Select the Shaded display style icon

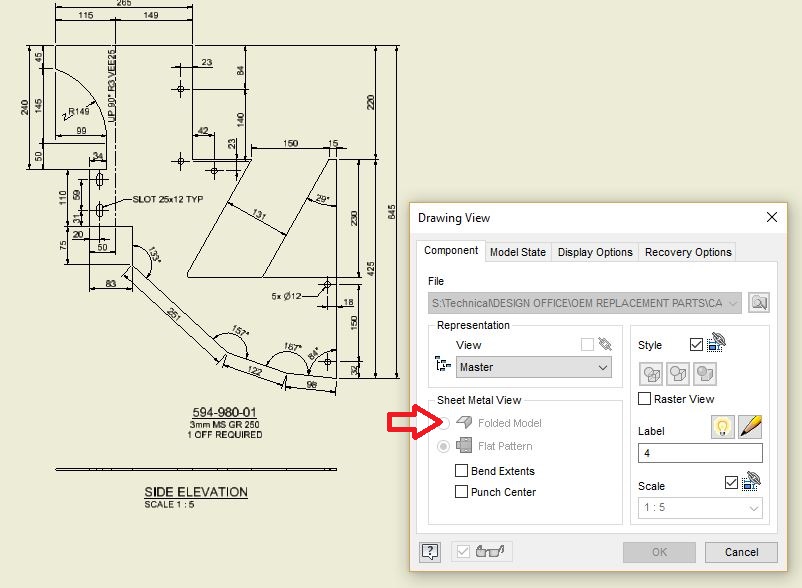705,373
